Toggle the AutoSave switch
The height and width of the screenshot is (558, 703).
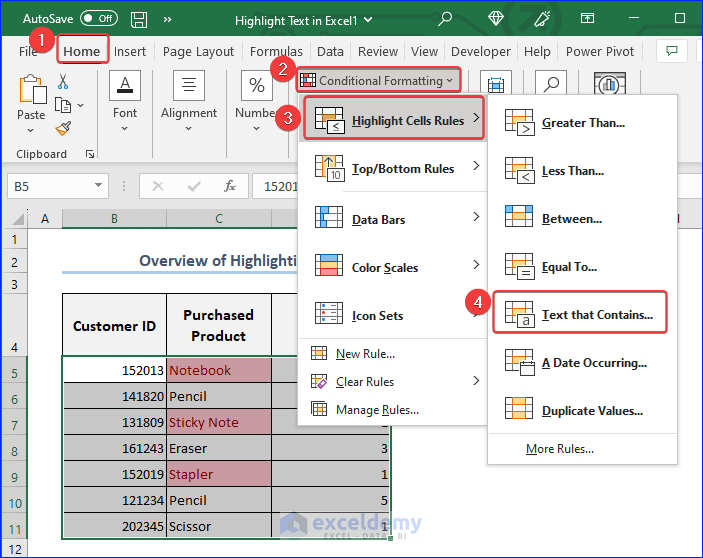pos(98,19)
